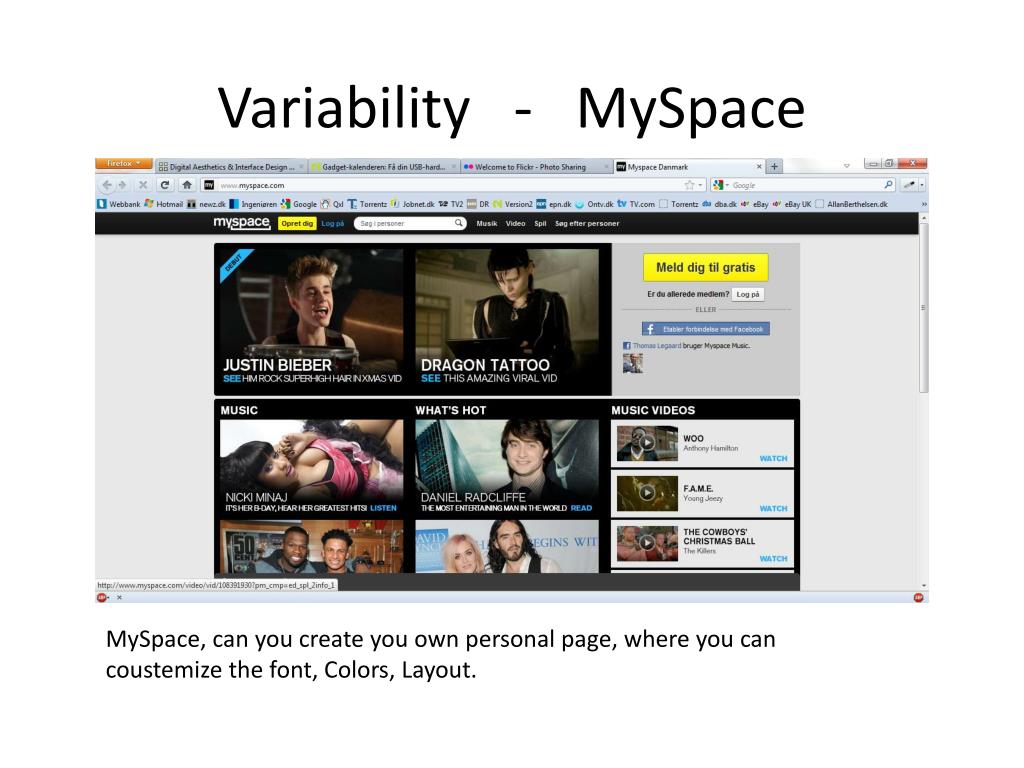Open the New Tab plus button
This screenshot has height=768, width=1024.
775,167
